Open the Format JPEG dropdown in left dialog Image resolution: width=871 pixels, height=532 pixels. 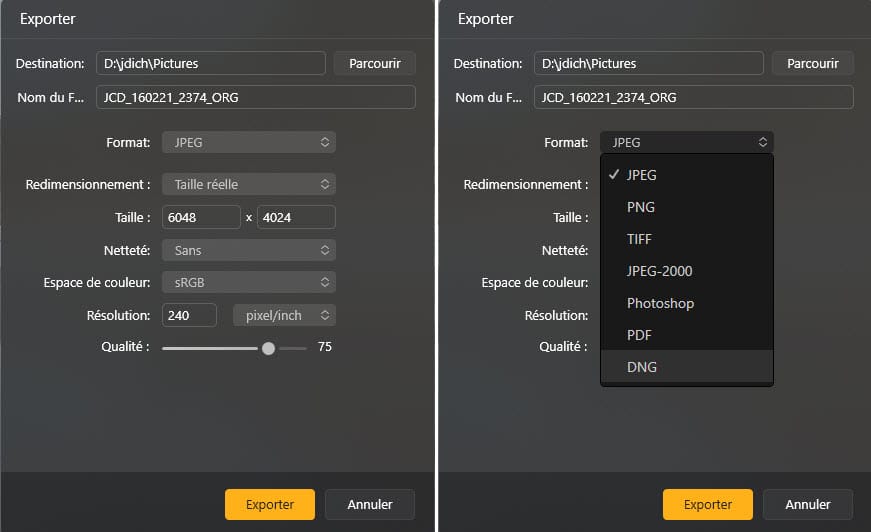coord(249,142)
